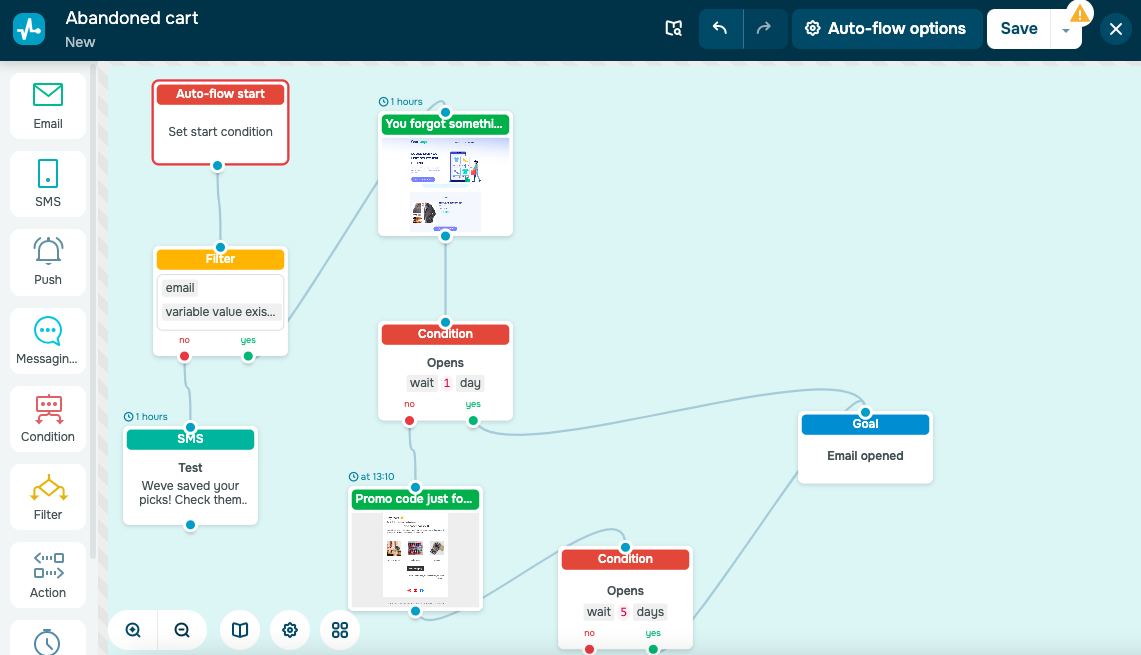This screenshot has width=1141, height=655.
Task: Select the SMS block in sidebar
Action: 48,184
